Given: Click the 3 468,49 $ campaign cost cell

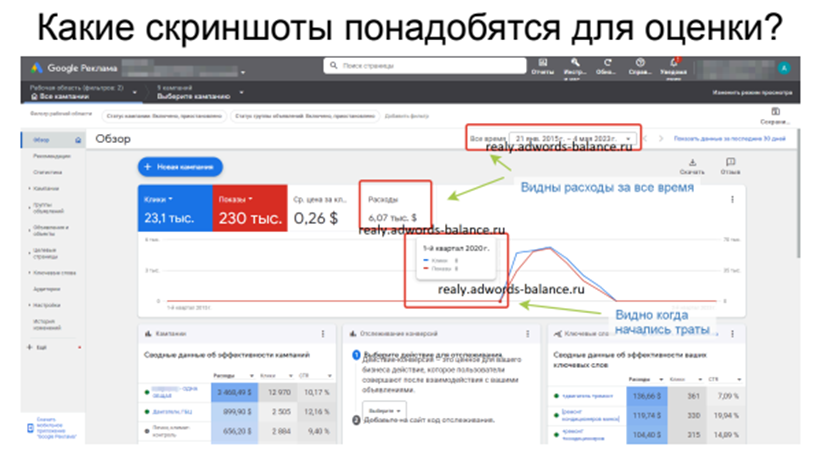Looking at the screenshot, I should point(235,392).
